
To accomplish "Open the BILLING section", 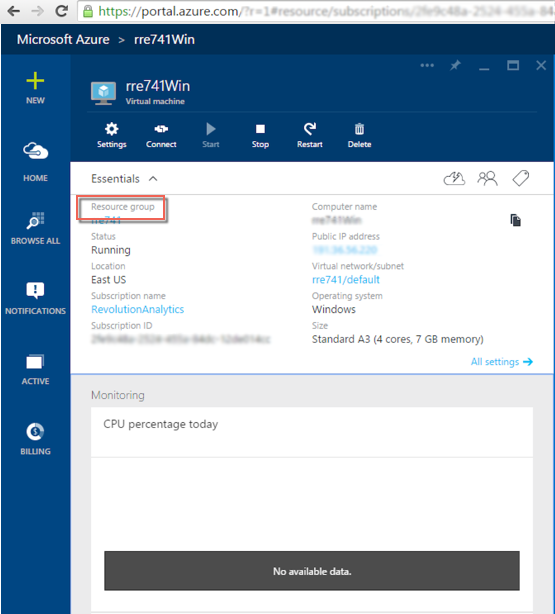I will (35, 439).
